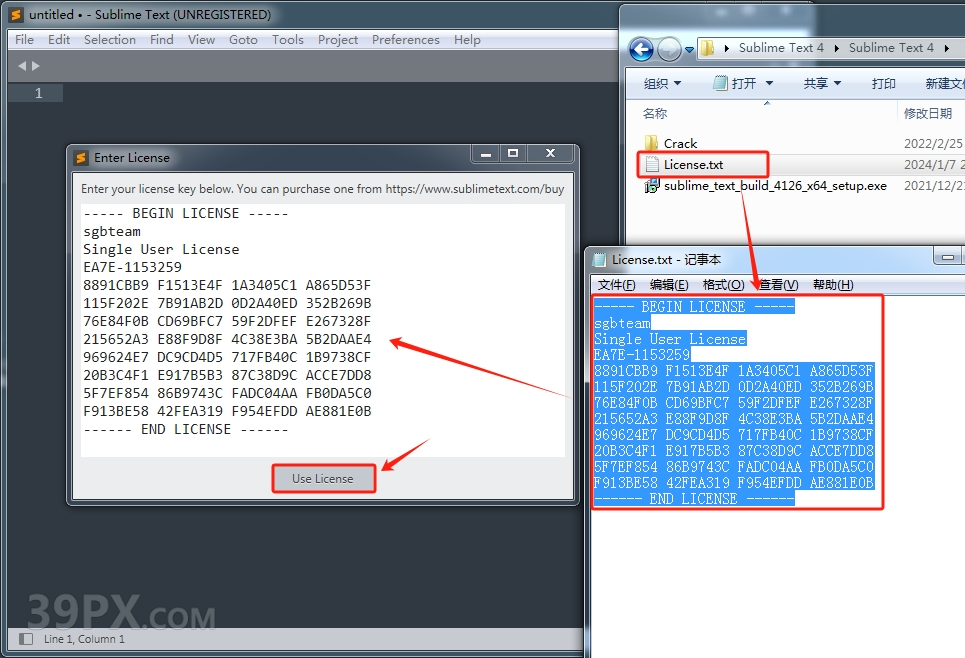Screen dimensions: 965x658
Task: Close the Enter License dialog
Action: point(551,154)
